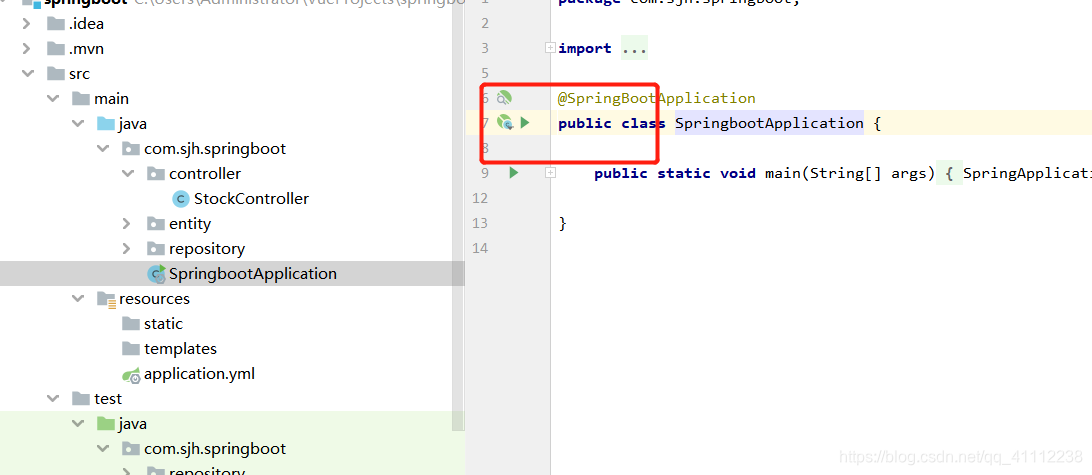The width and height of the screenshot is (1092, 475).
Task: Collapse the java folder under test
Action: click(77, 423)
